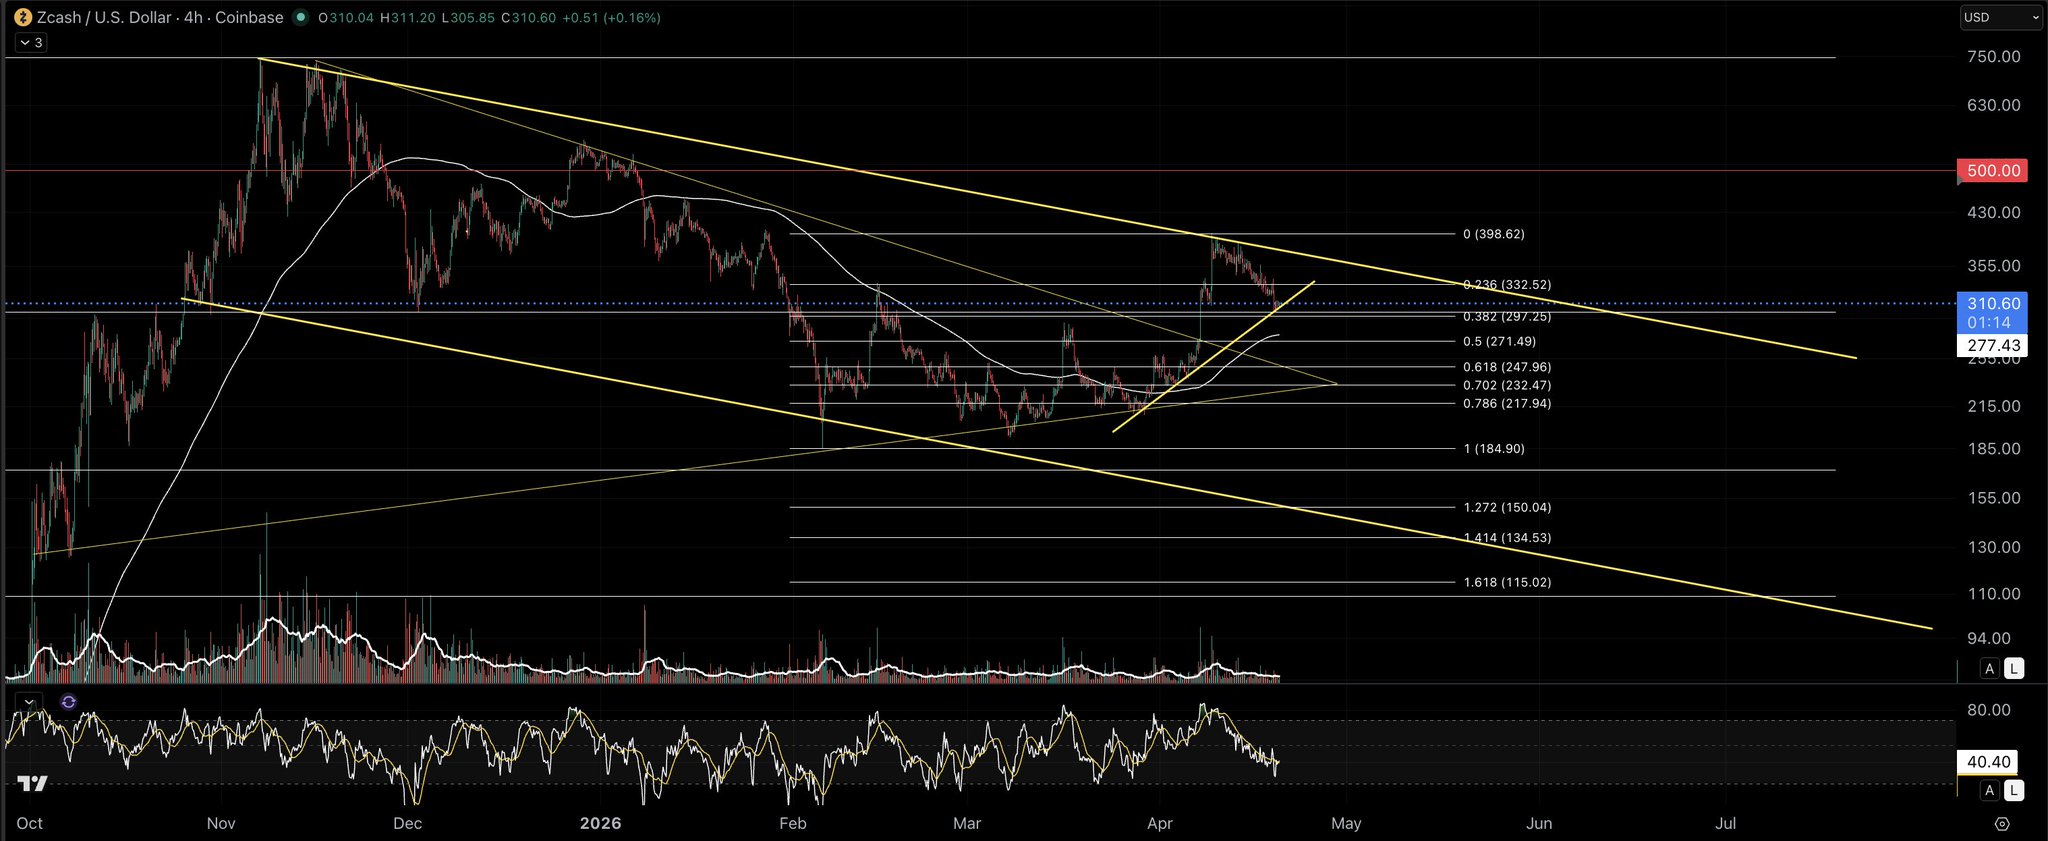The height and width of the screenshot is (841, 2048).
Task: Toggle log scale (L) on the price pane
Action: click(2014, 669)
